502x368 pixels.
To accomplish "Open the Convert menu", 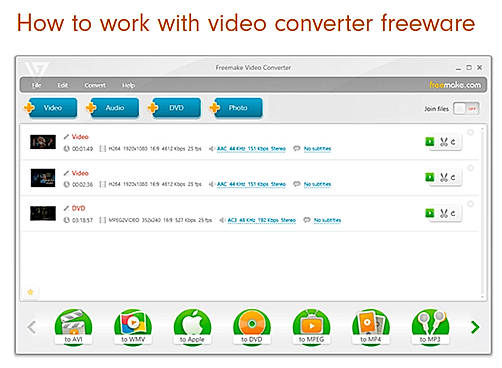I will [95, 85].
